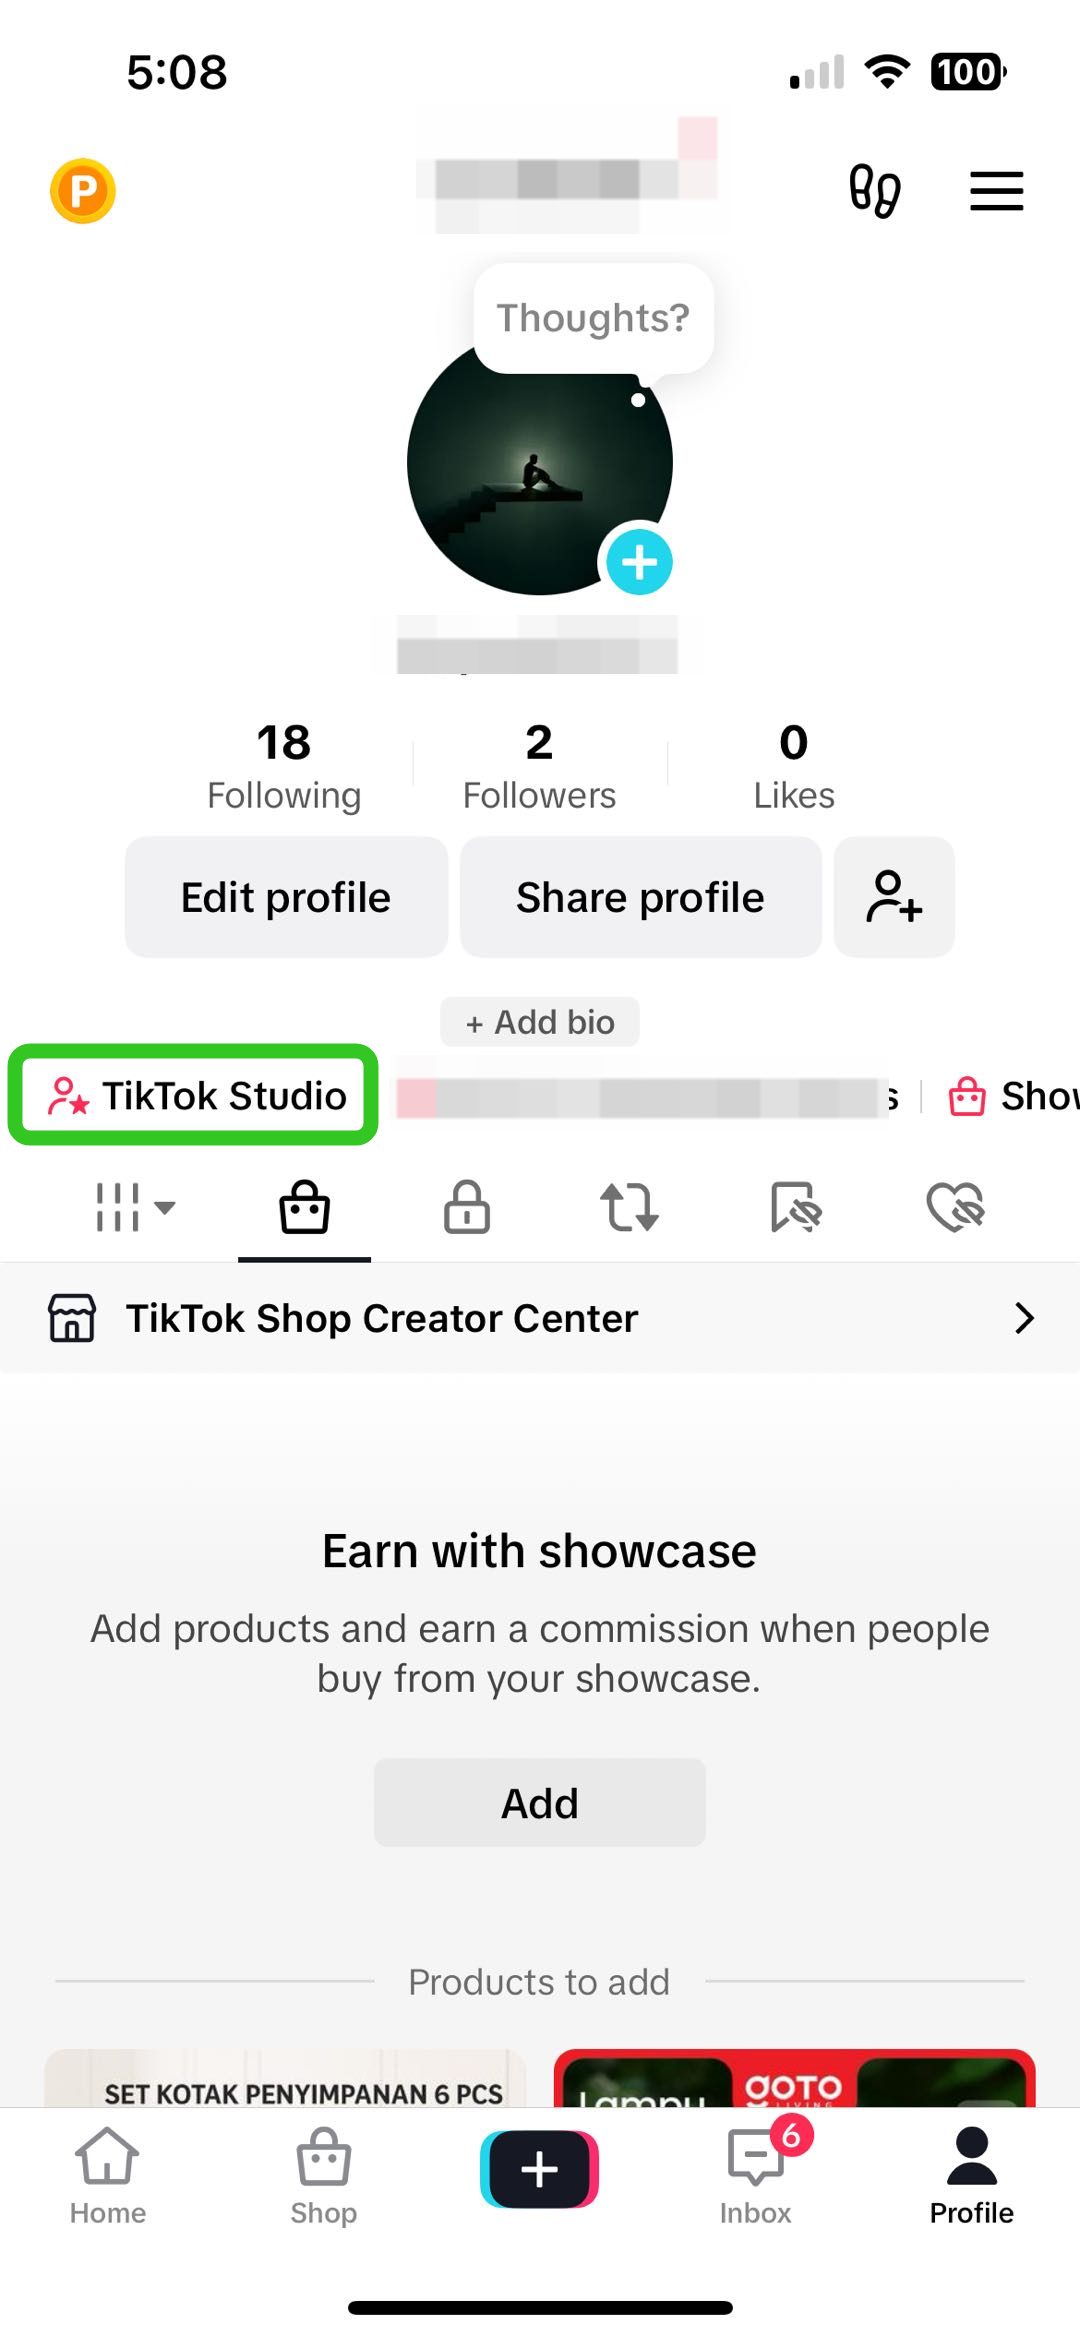The width and height of the screenshot is (1080, 2337).
Task: Open the reposts tab icon
Action: (x=629, y=1207)
